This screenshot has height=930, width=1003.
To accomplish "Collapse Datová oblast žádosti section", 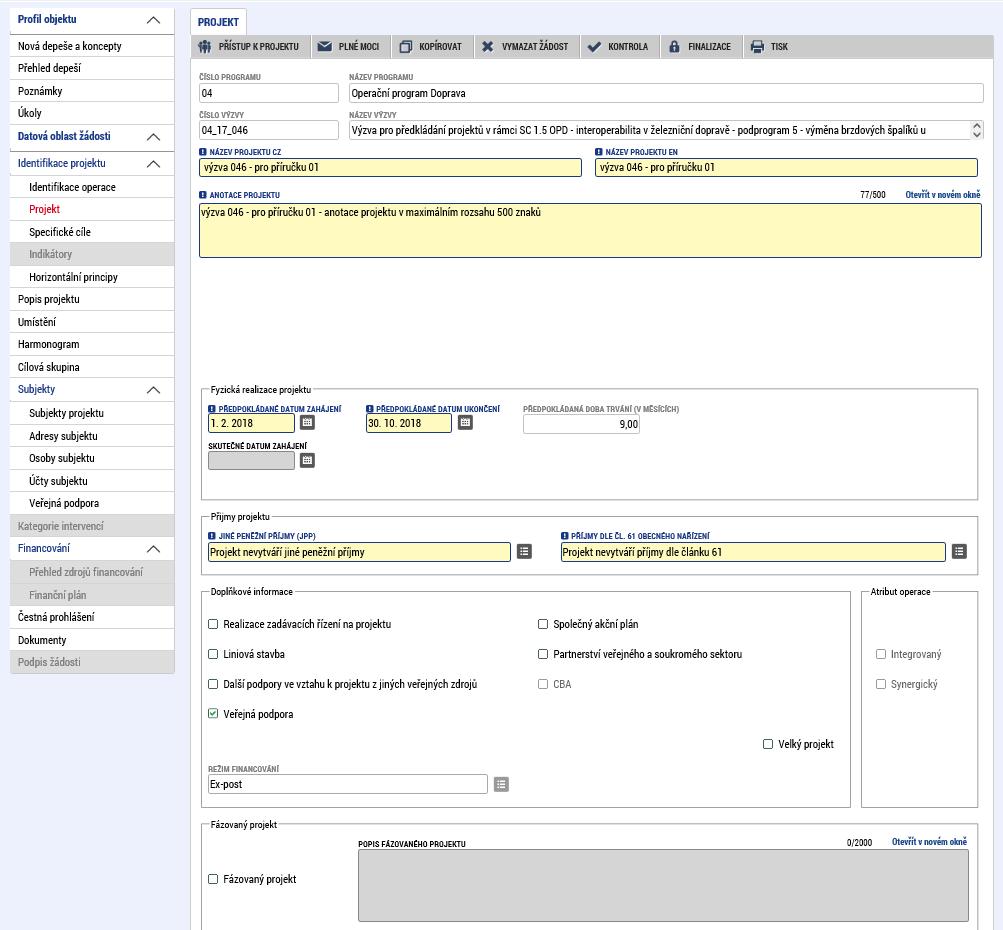I will [x=154, y=137].
